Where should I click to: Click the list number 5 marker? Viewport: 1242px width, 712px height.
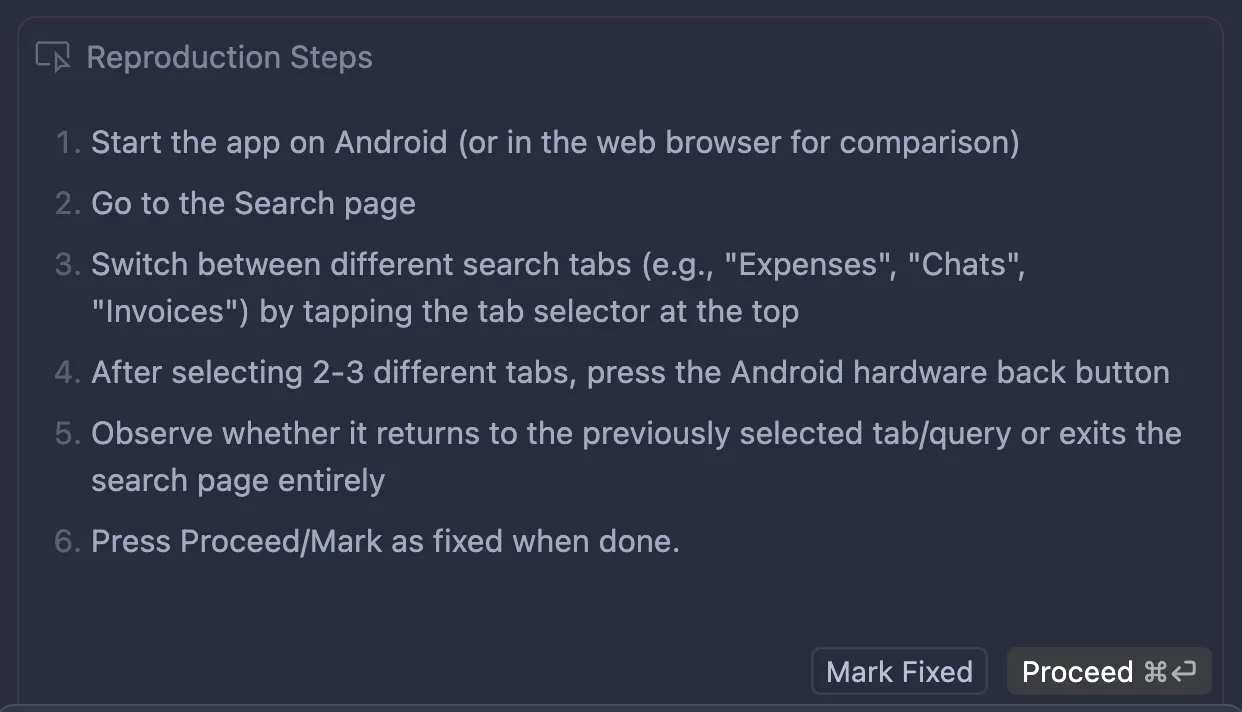pyautogui.click(x=67, y=434)
